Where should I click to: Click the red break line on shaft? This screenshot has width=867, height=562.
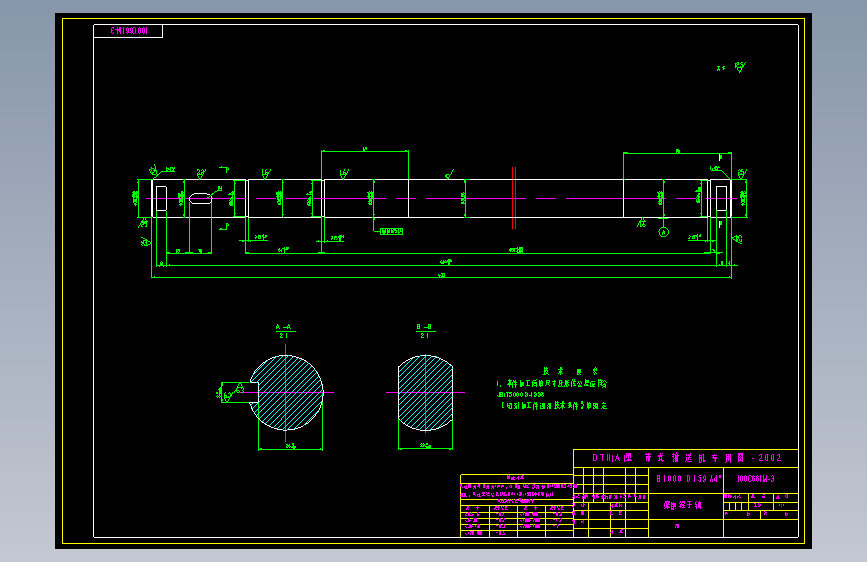click(514, 198)
